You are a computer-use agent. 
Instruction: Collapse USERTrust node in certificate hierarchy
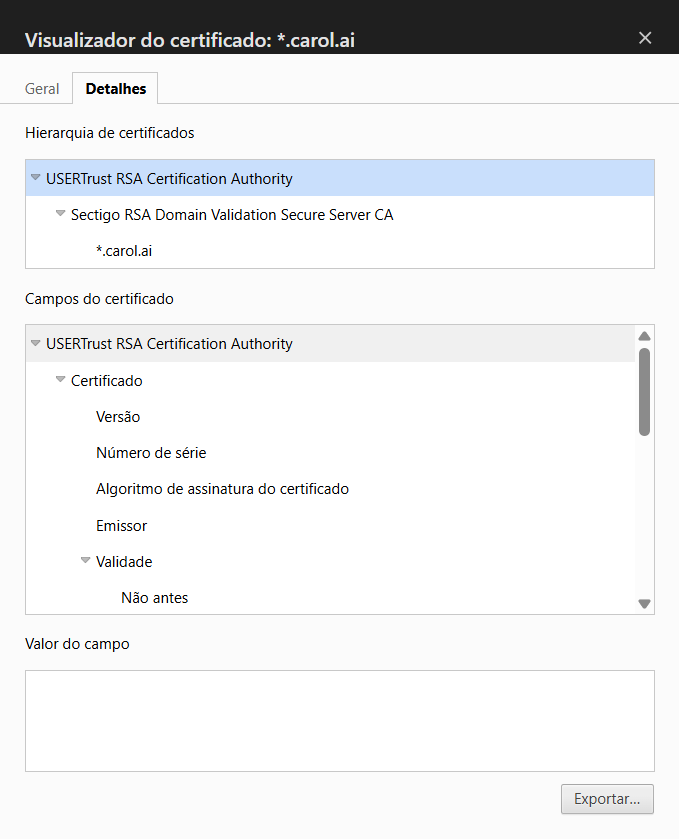pyautogui.click(x=36, y=178)
